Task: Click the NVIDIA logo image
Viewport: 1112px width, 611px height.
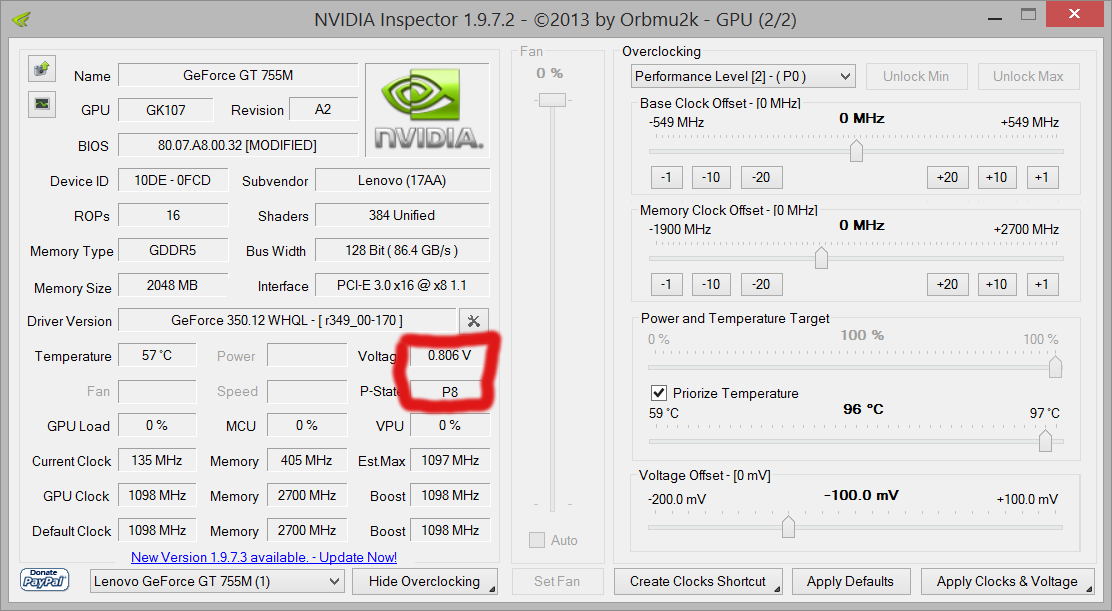Action: coord(427,110)
